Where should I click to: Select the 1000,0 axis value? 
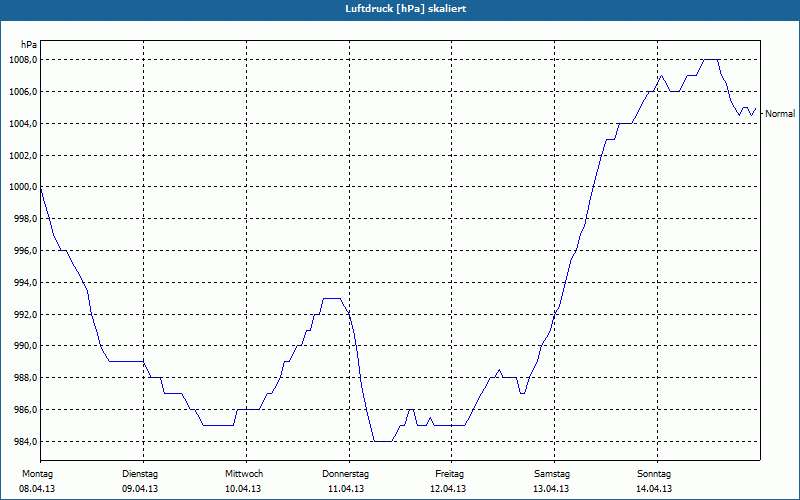tap(23, 187)
